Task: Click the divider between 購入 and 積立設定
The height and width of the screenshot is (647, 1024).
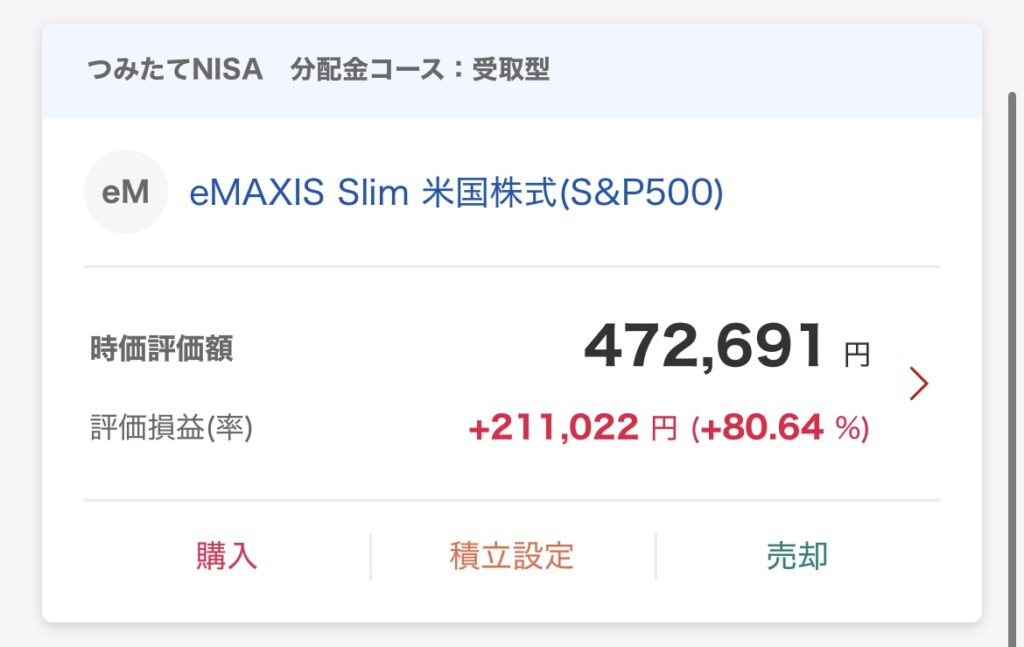Action: pyautogui.click(x=370, y=557)
